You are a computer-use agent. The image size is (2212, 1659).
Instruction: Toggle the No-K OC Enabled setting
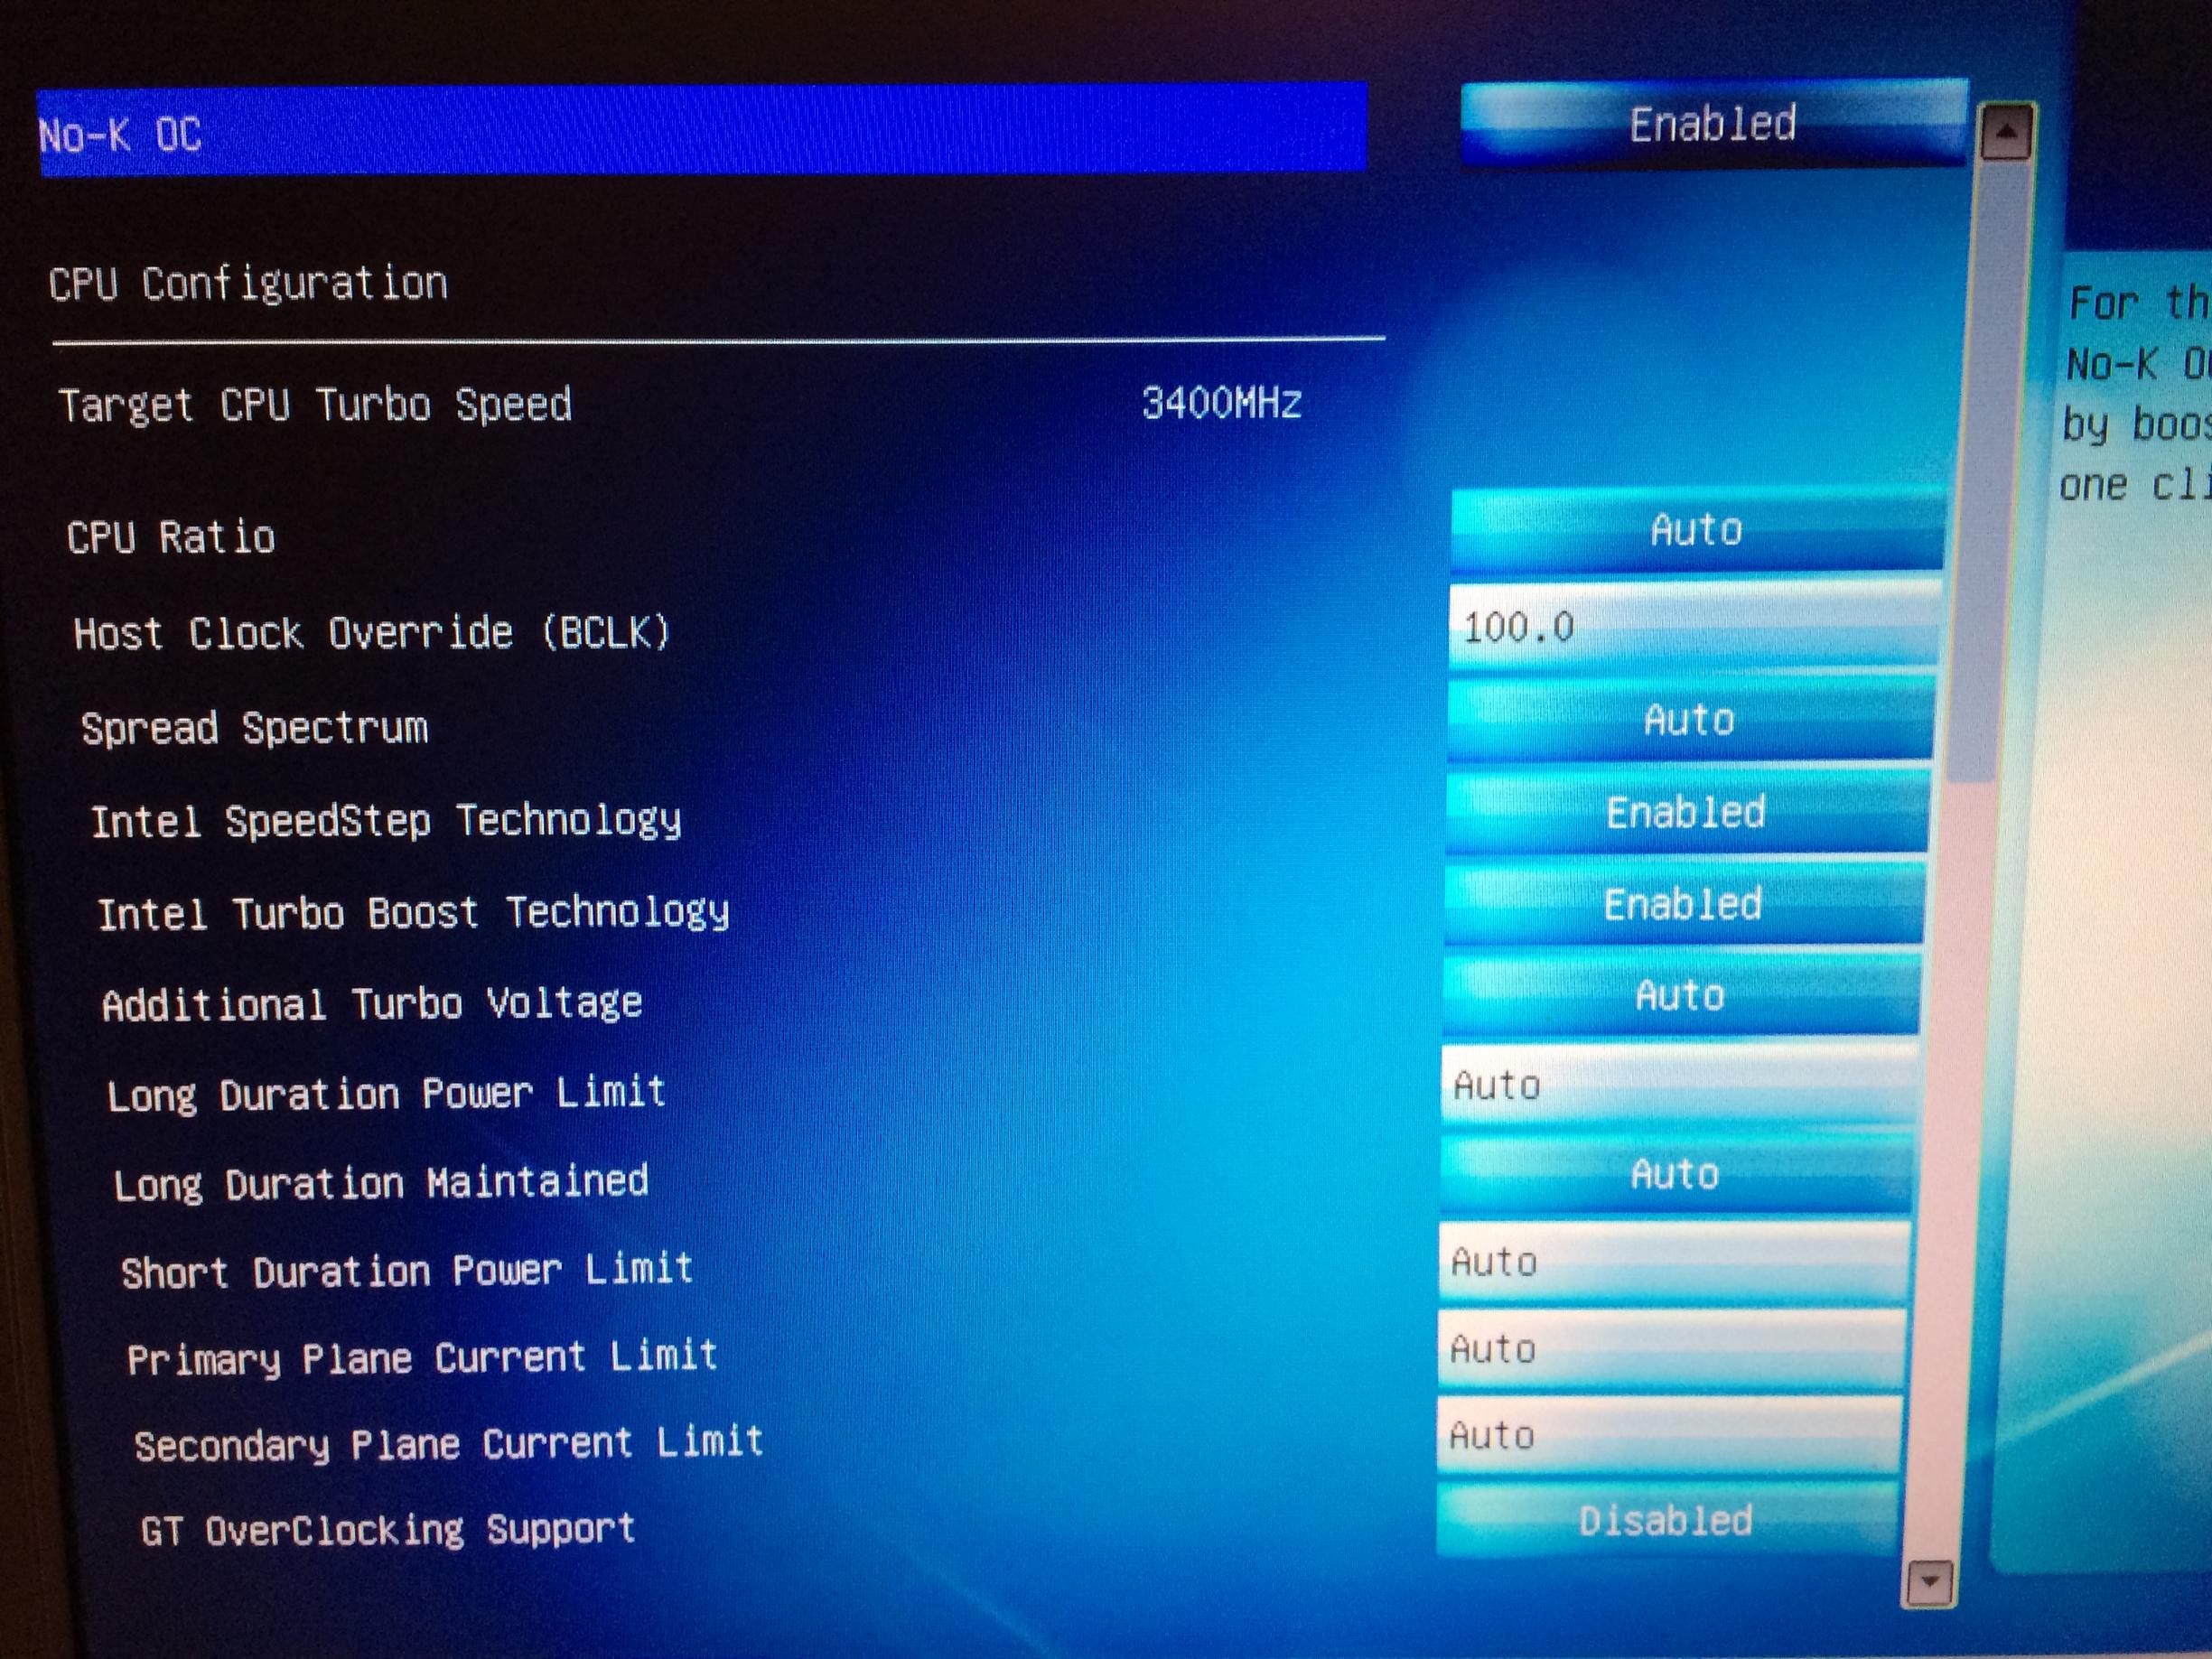[x=1713, y=124]
